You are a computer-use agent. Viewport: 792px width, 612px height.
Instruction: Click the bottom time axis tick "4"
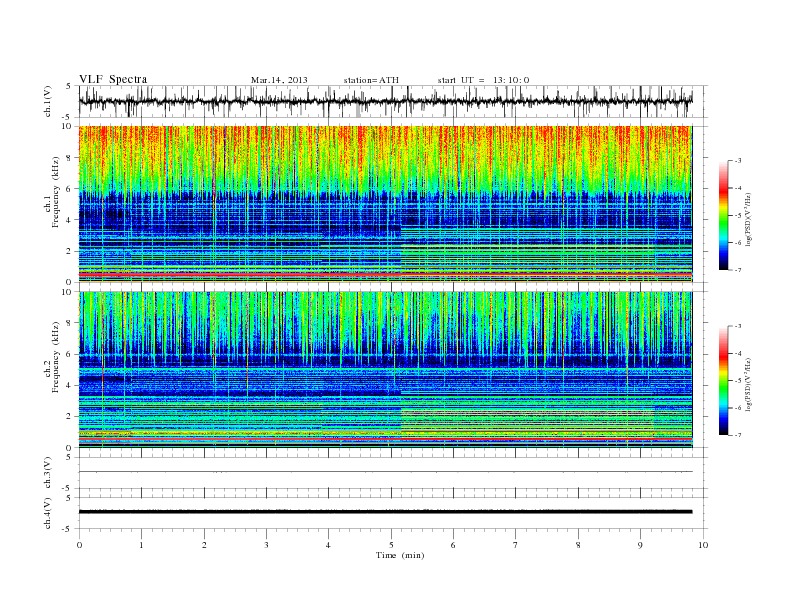[x=328, y=545]
